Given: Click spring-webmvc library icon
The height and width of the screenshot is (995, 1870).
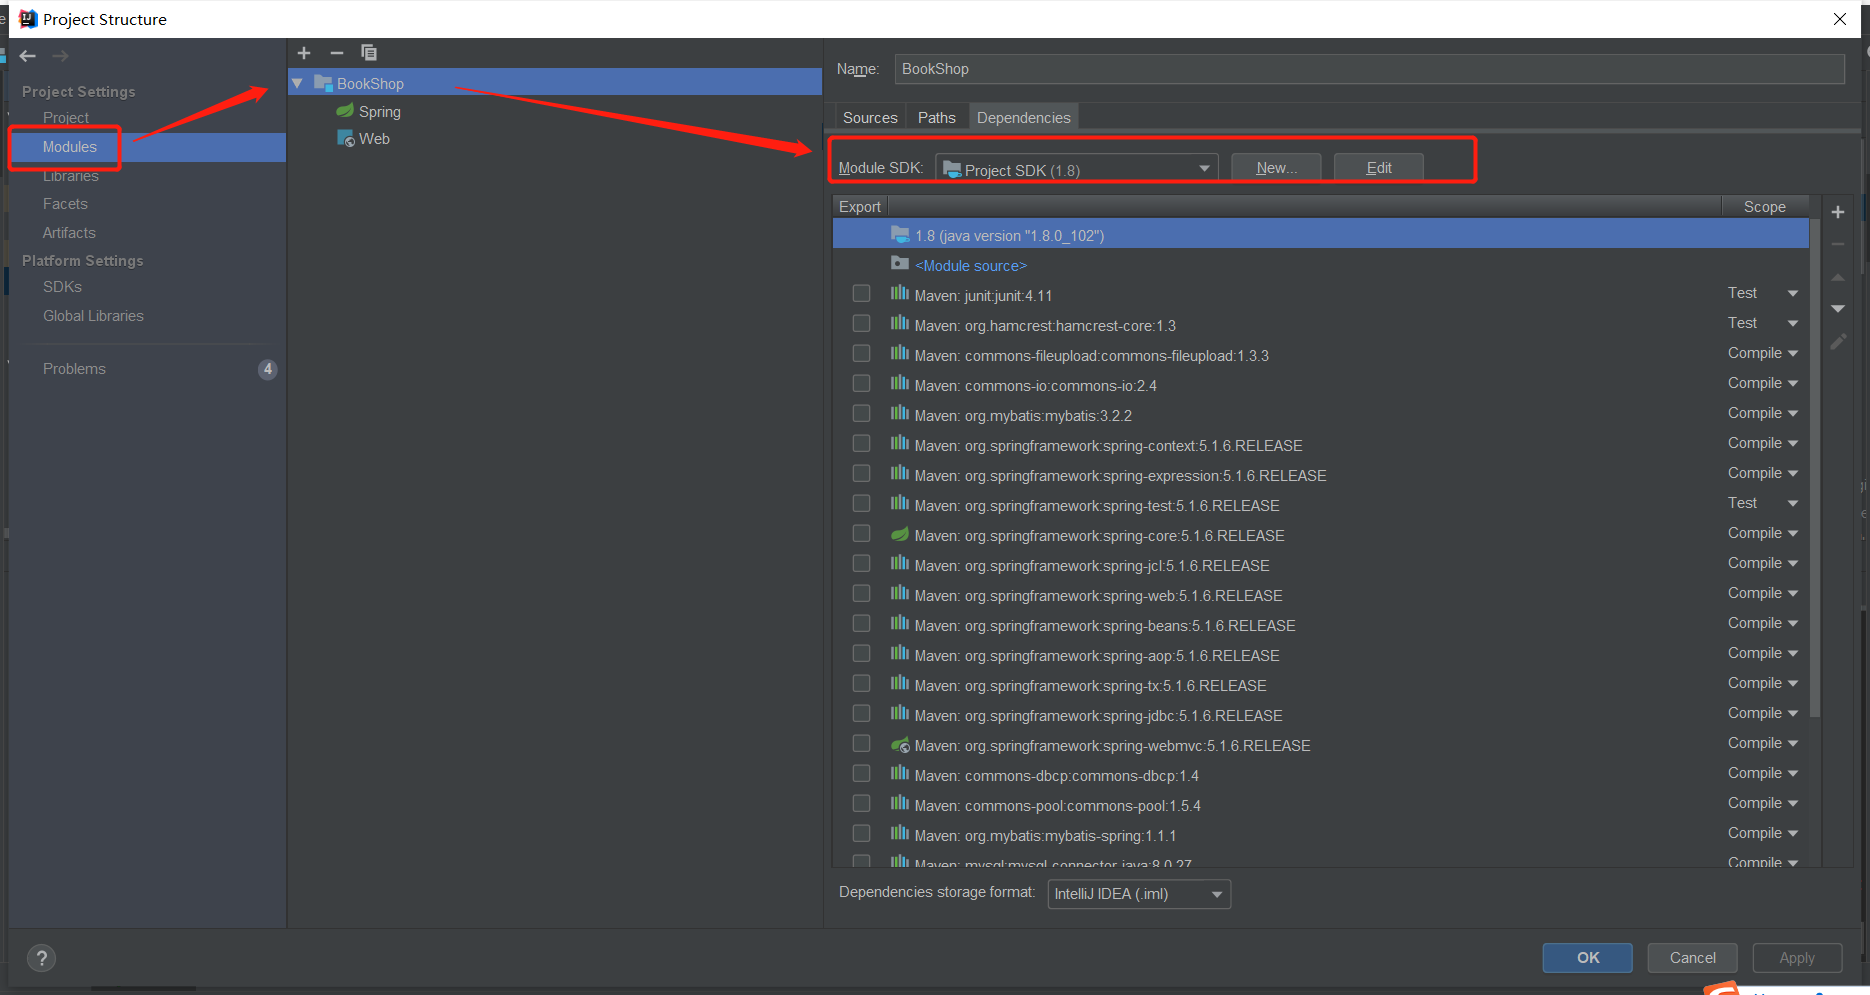Looking at the screenshot, I should click(x=900, y=744).
